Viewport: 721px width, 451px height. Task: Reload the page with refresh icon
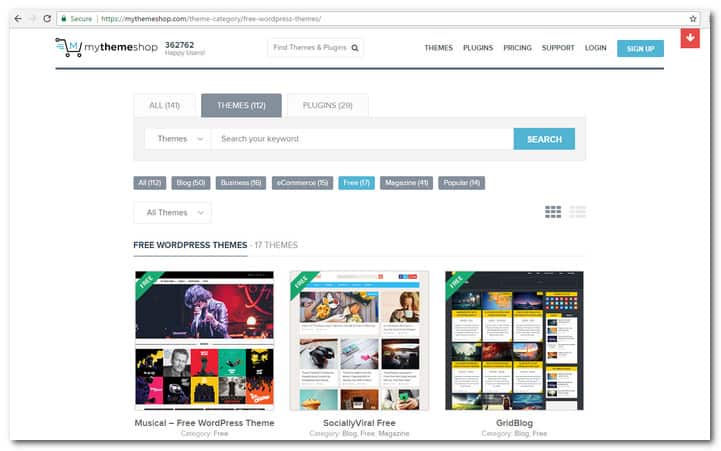coord(47,18)
